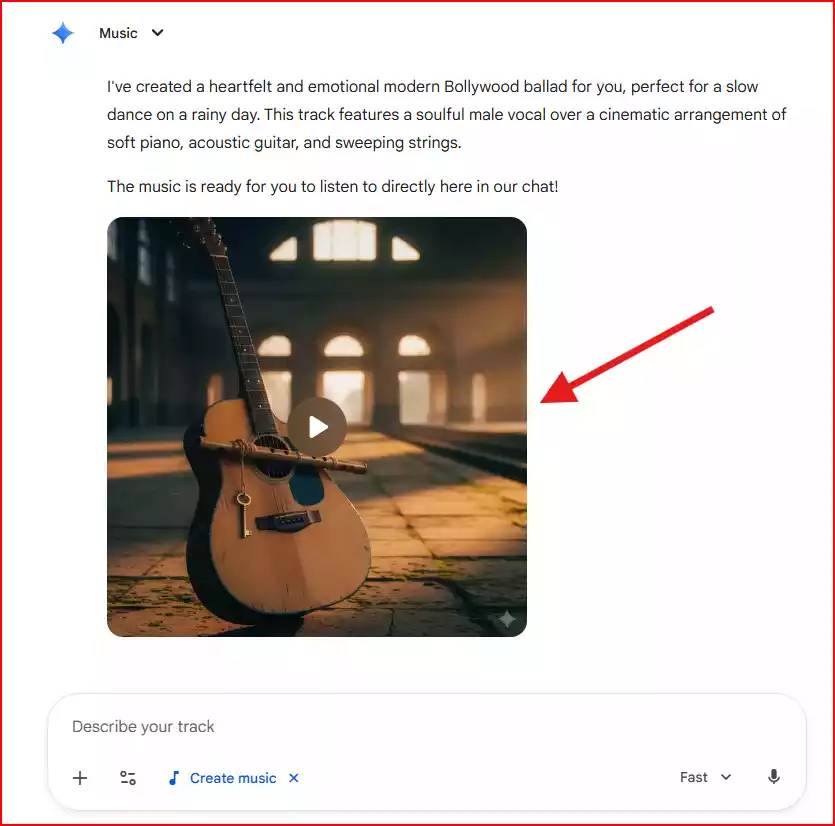Select the guitar artwork thumbnail

tap(317, 426)
